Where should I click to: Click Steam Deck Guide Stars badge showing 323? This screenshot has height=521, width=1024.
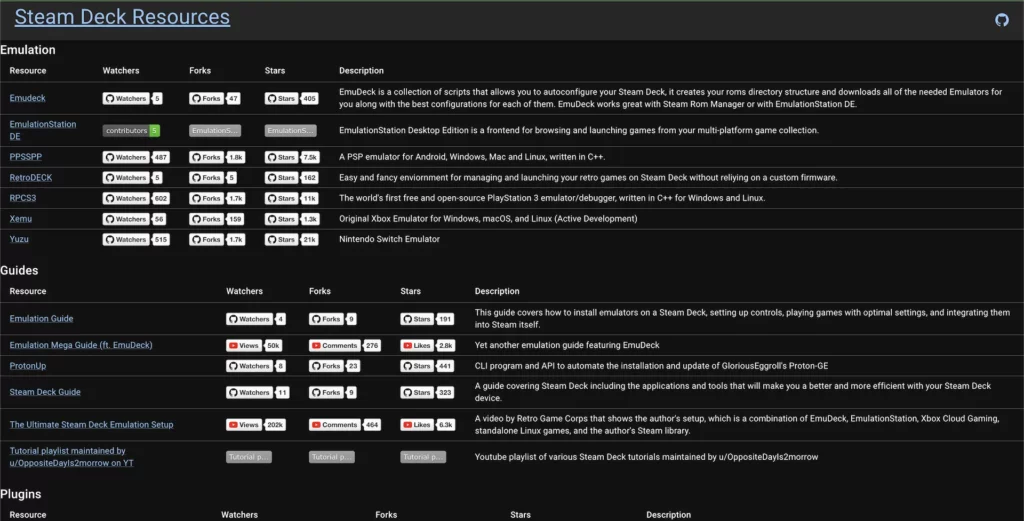point(427,392)
